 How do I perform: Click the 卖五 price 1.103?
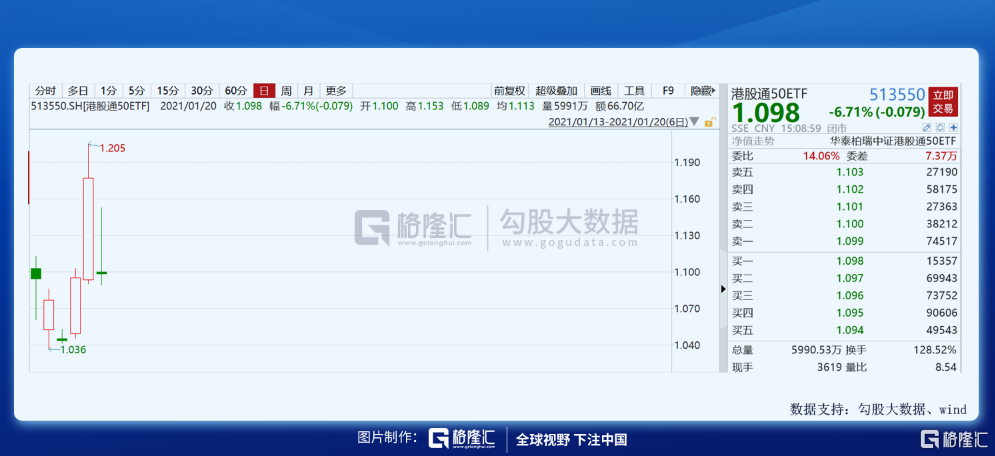[850, 172]
